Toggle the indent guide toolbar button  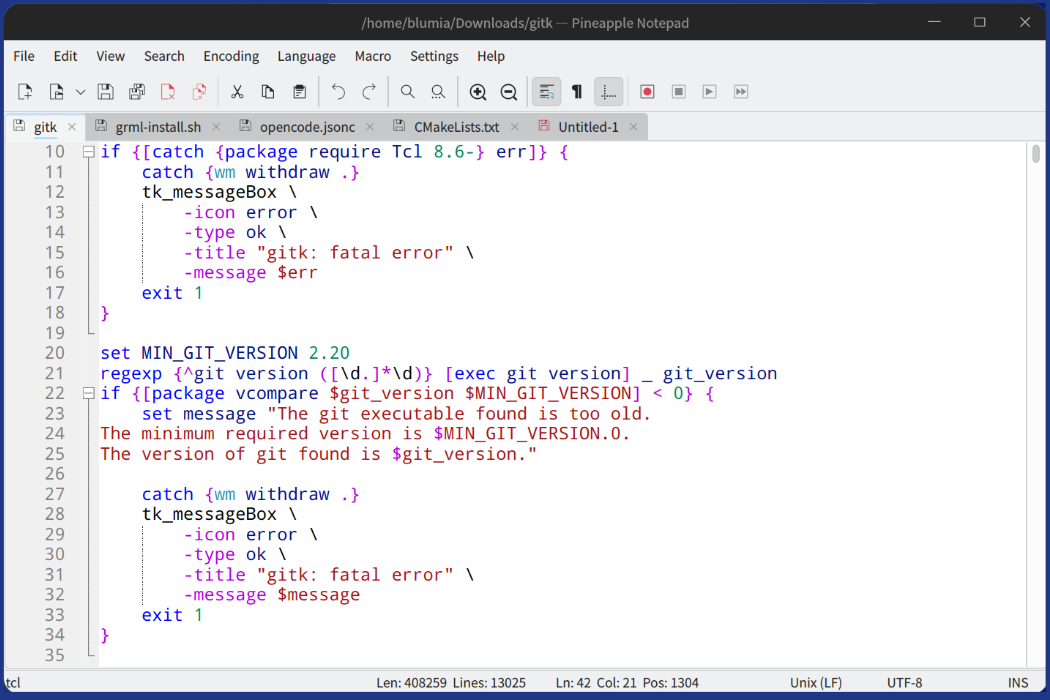click(x=608, y=92)
